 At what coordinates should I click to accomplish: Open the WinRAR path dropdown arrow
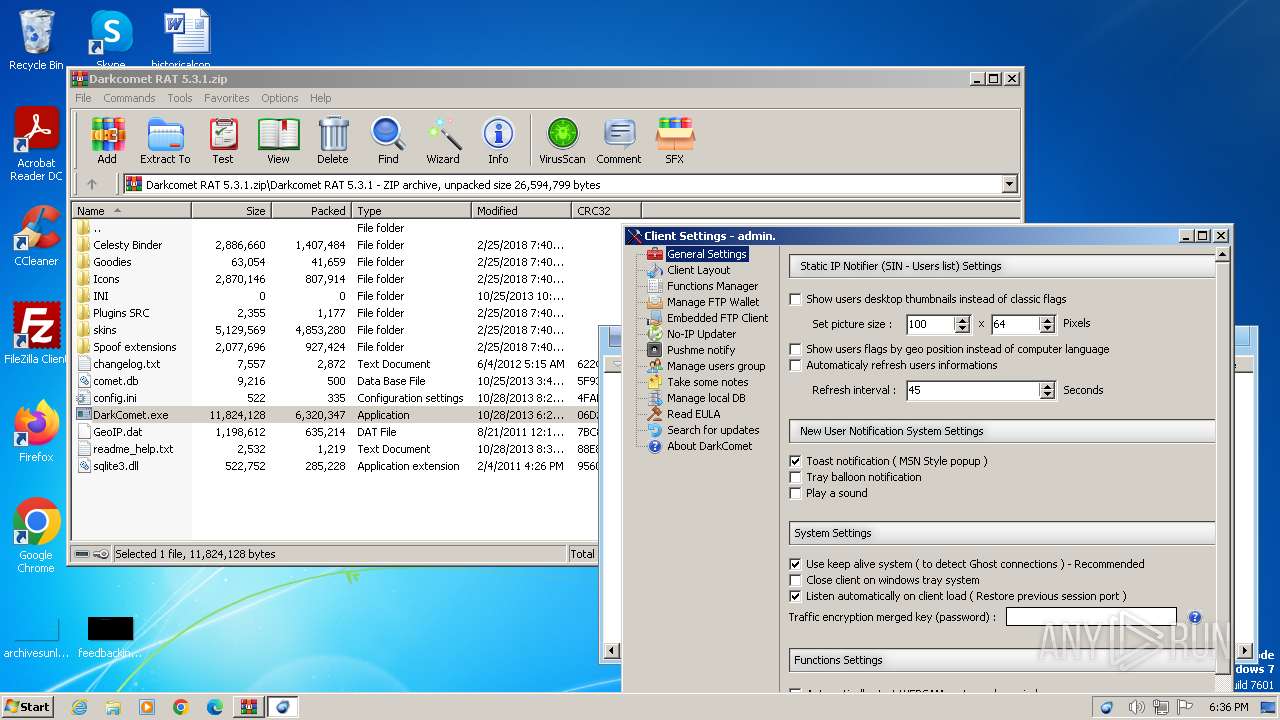1009,184
